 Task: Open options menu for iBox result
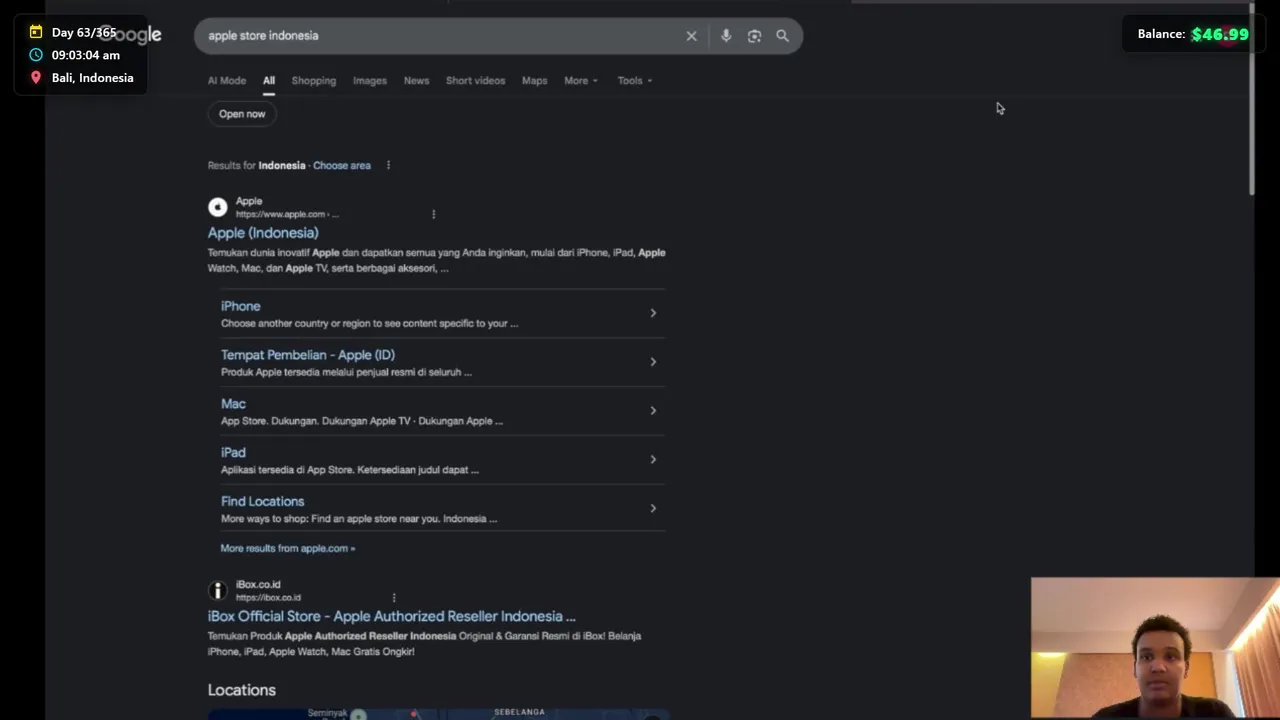[394, 598]
